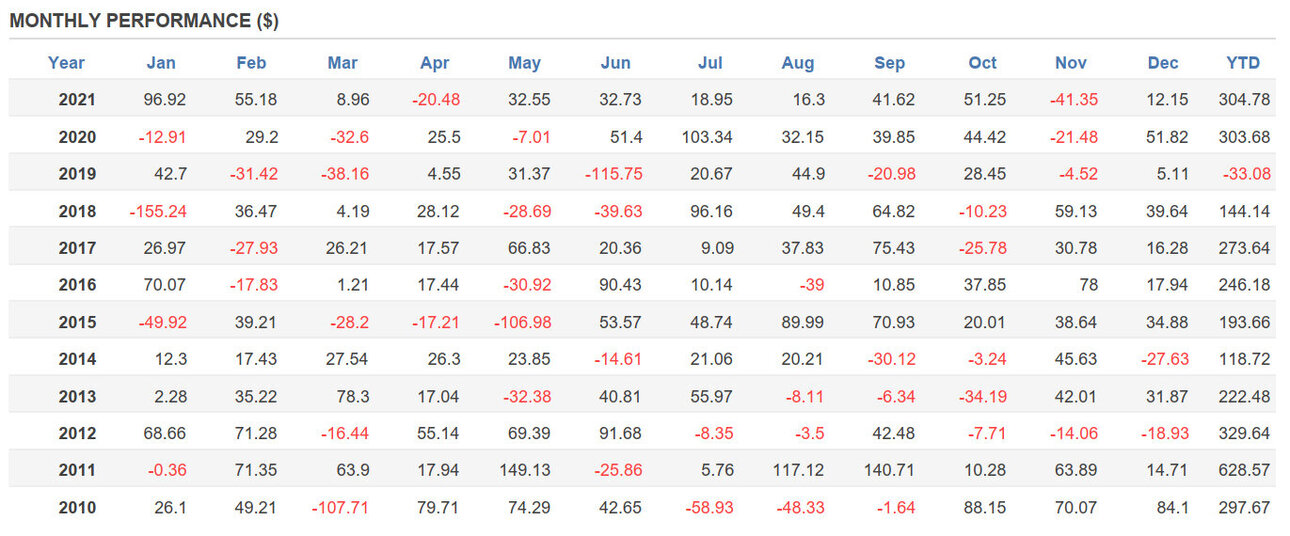
Task: Select the Jun column header
Action: point(616,63)
